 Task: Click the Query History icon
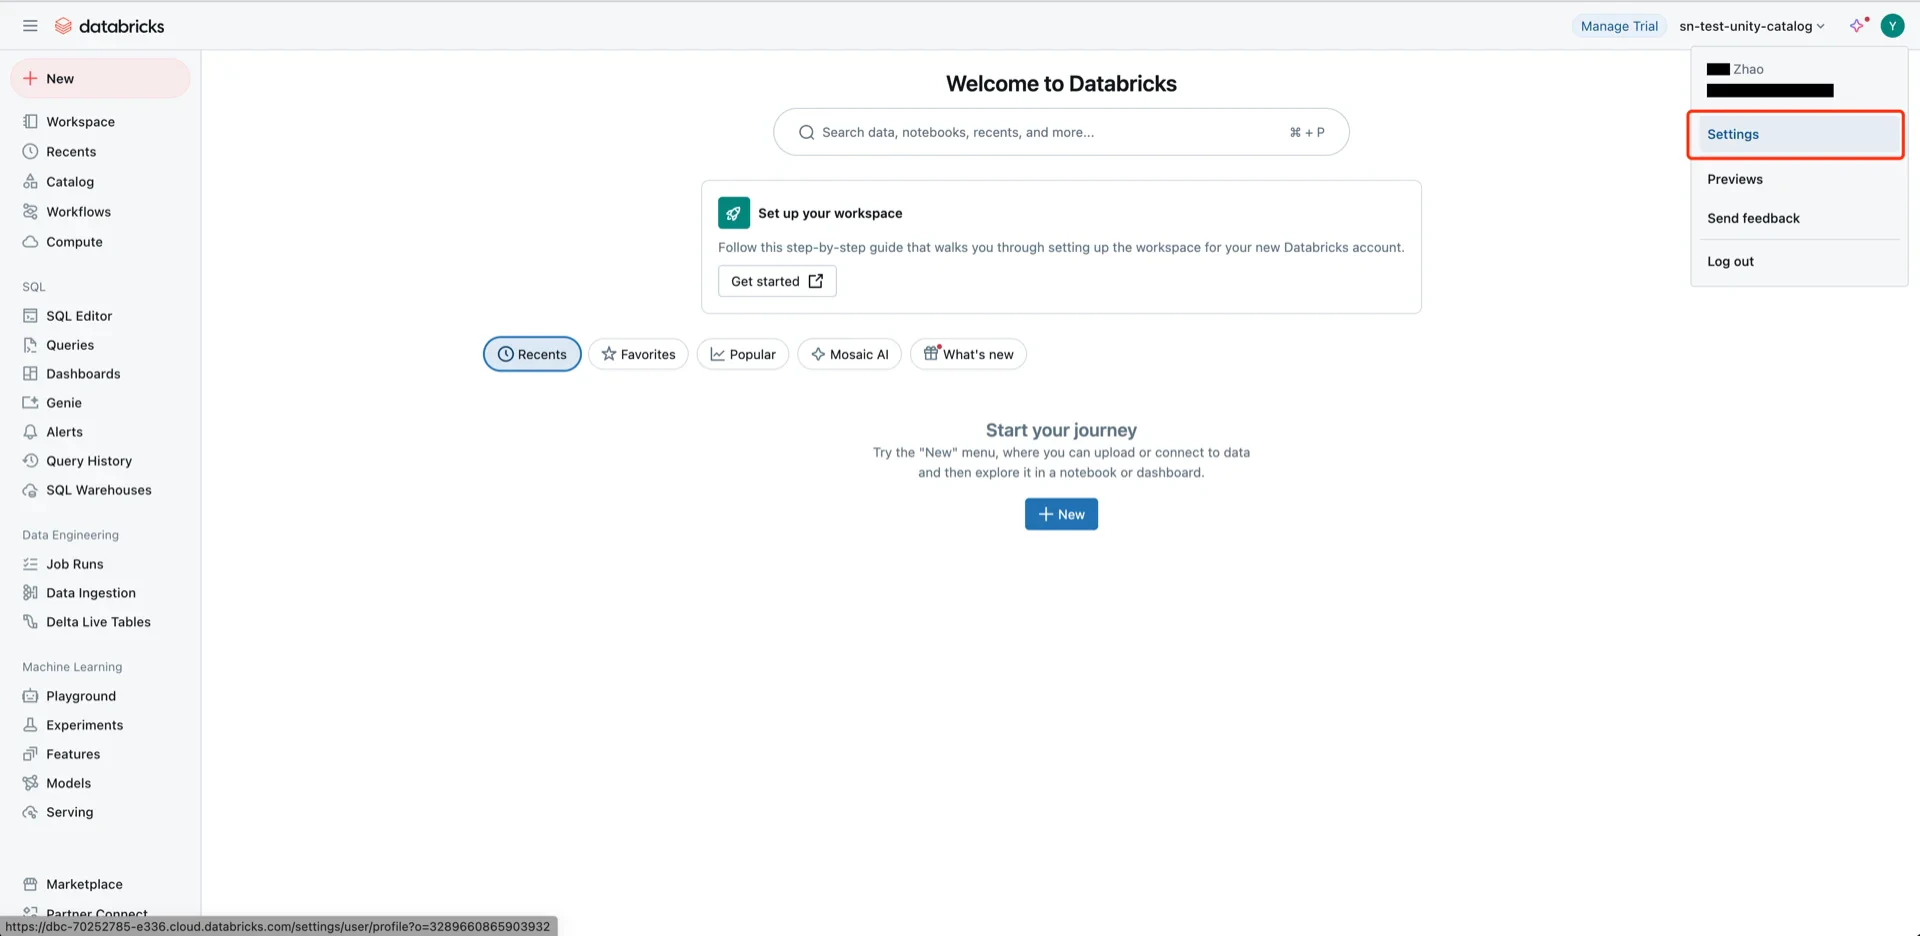click(x=30, y=460)
